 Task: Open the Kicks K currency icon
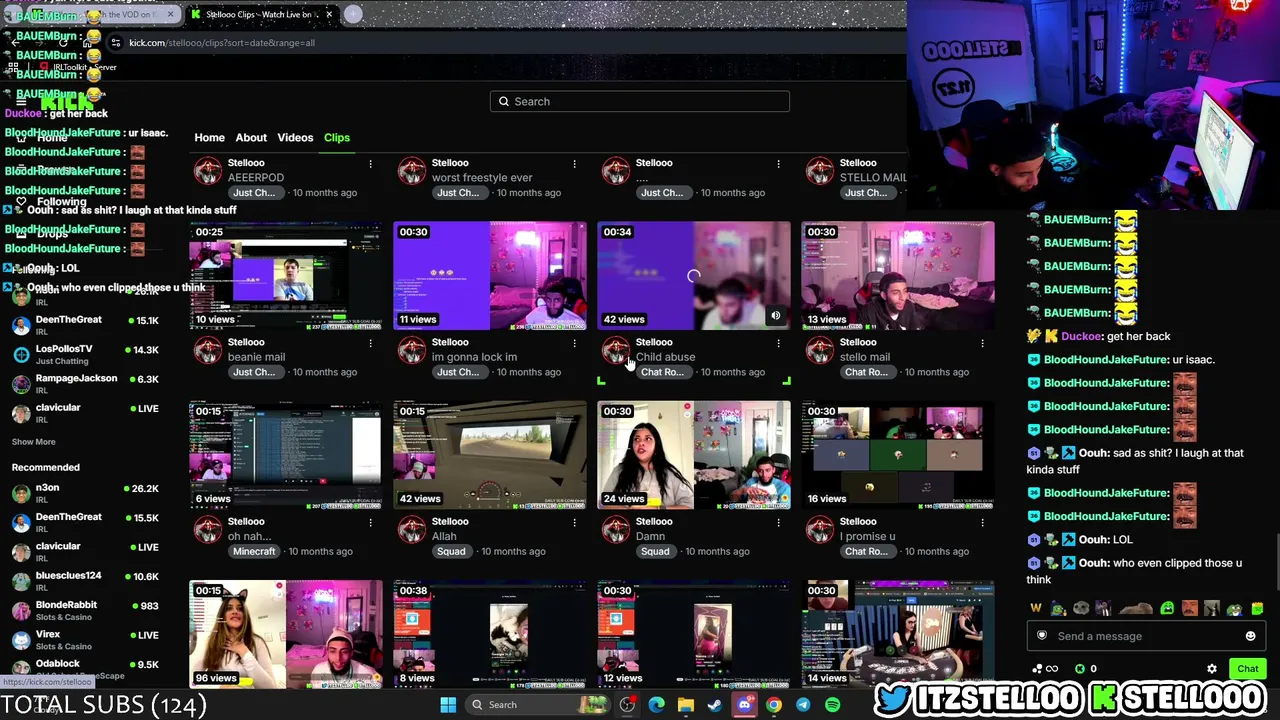[x=1079, y=669]
